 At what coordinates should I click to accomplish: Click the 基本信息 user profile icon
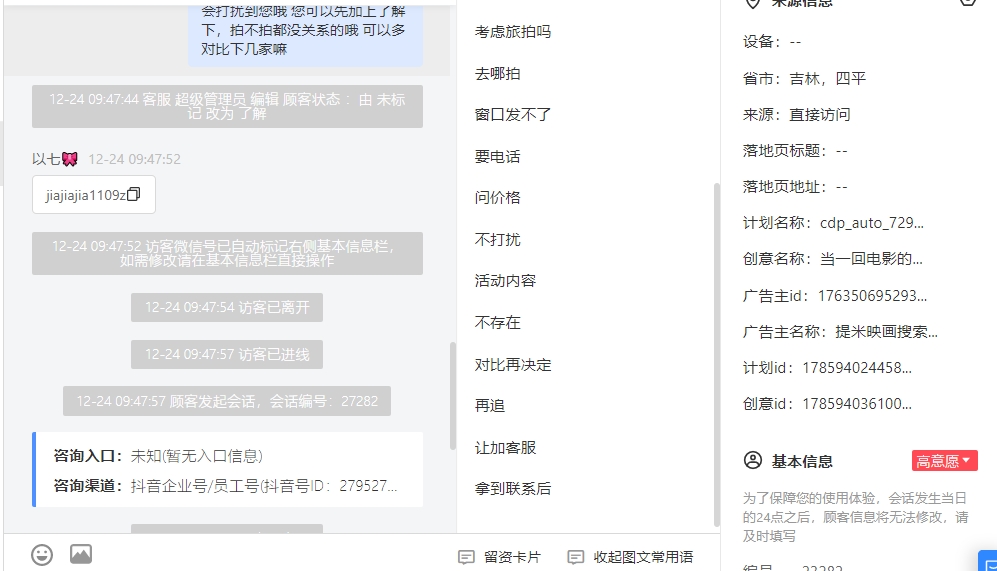(x=753, y=460)
